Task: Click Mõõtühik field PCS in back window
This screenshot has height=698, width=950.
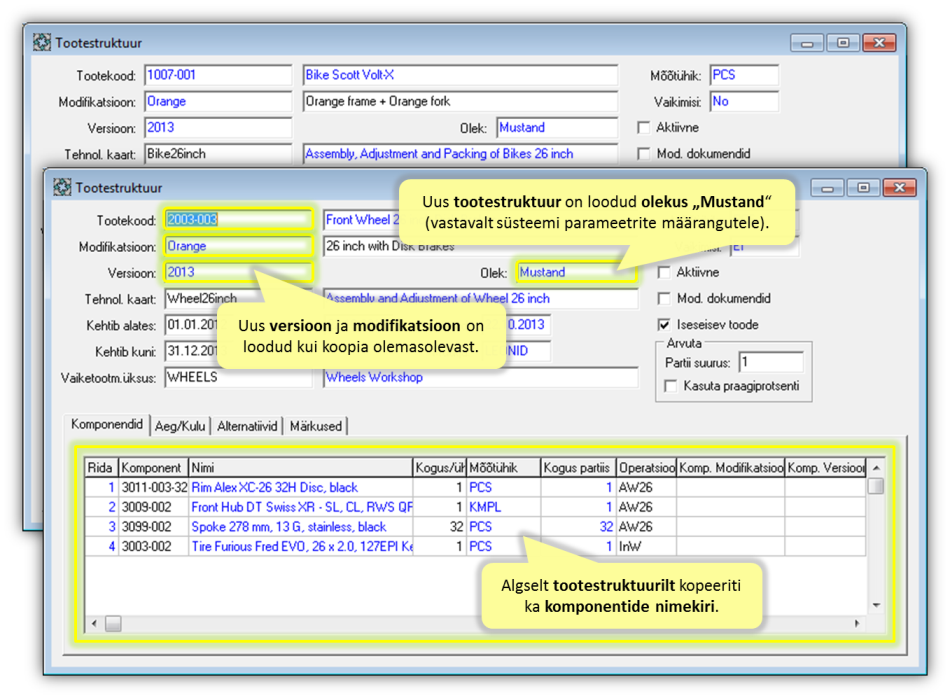Action: 744,75
